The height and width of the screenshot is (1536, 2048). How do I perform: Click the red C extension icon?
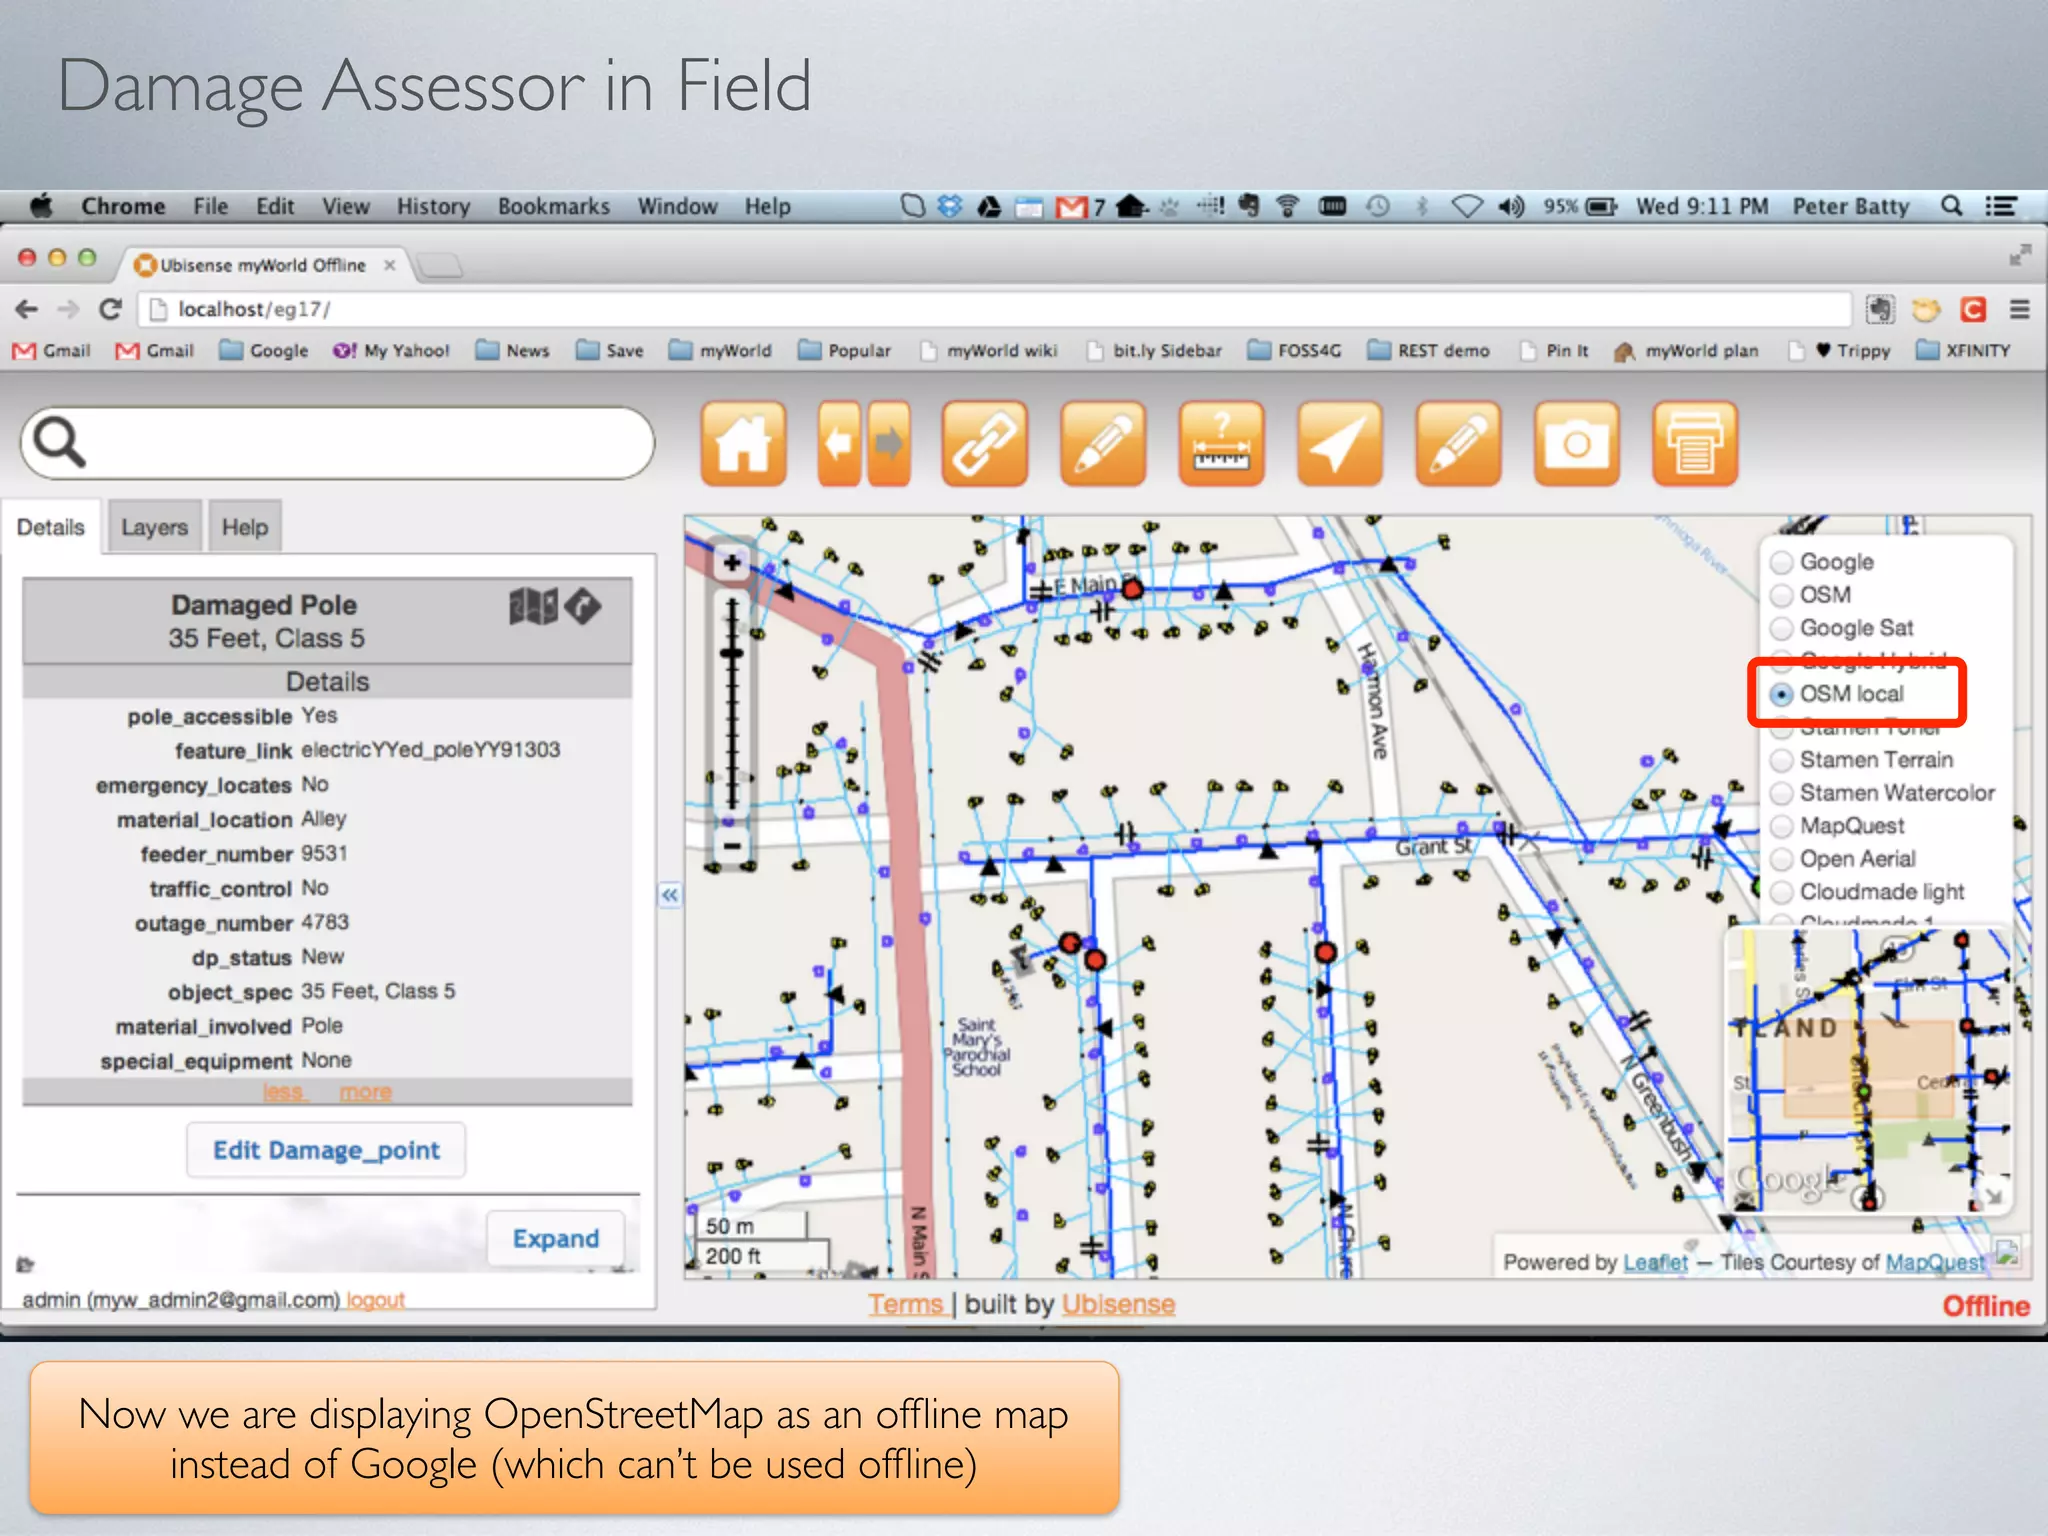pos(1973,310)
